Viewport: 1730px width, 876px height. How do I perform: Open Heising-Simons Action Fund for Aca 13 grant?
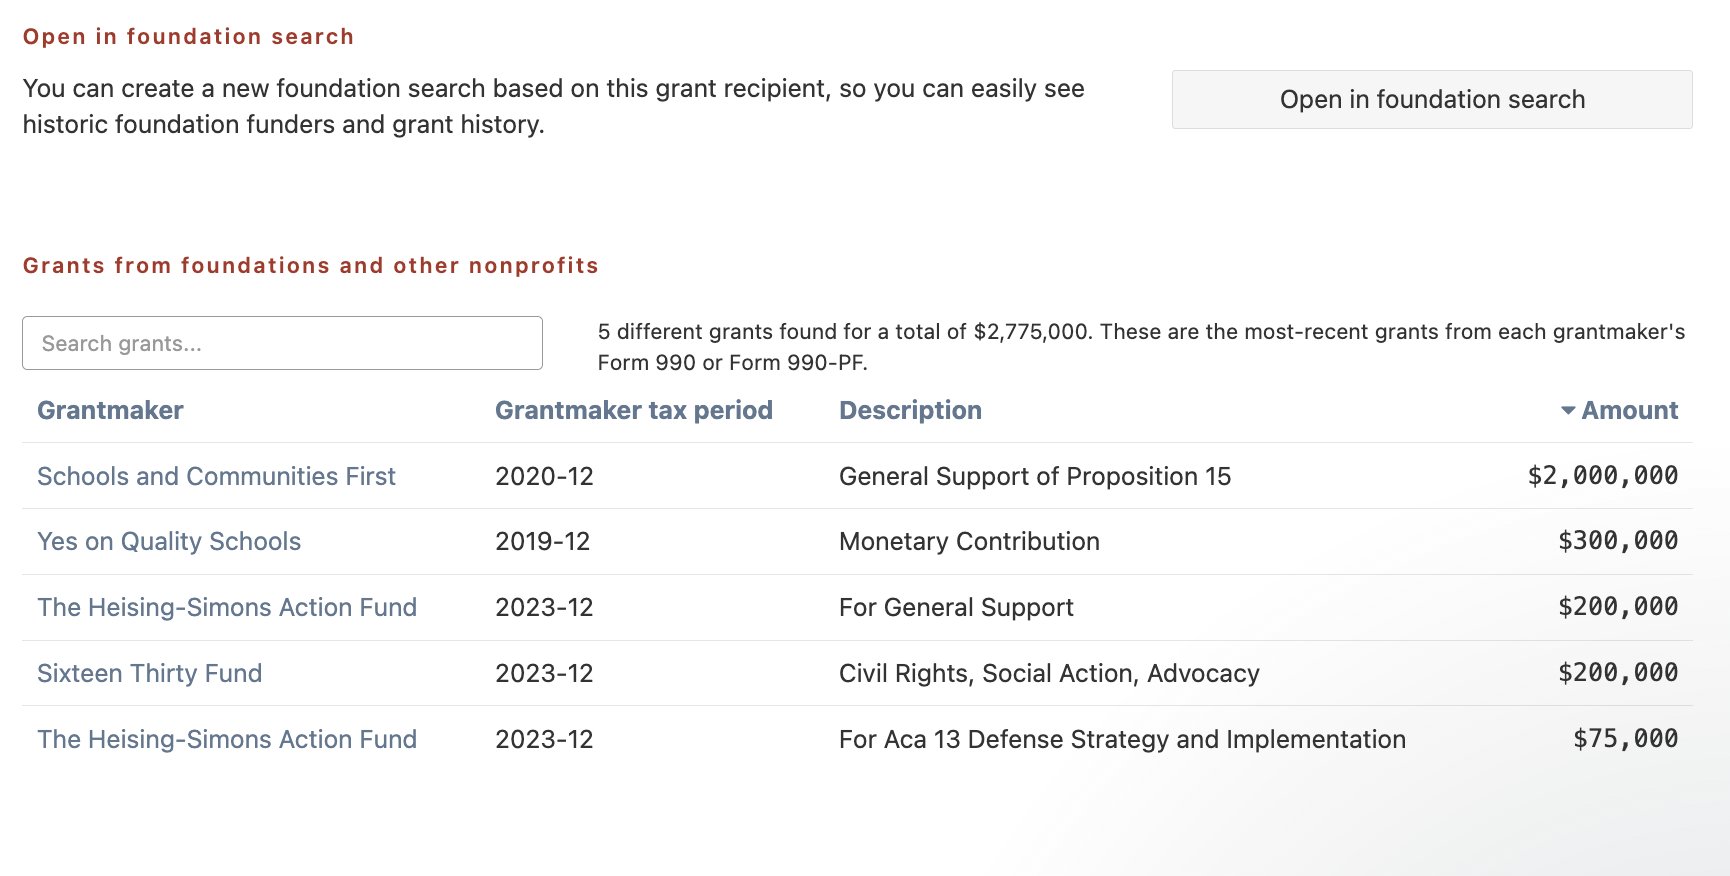coord(227,740)
